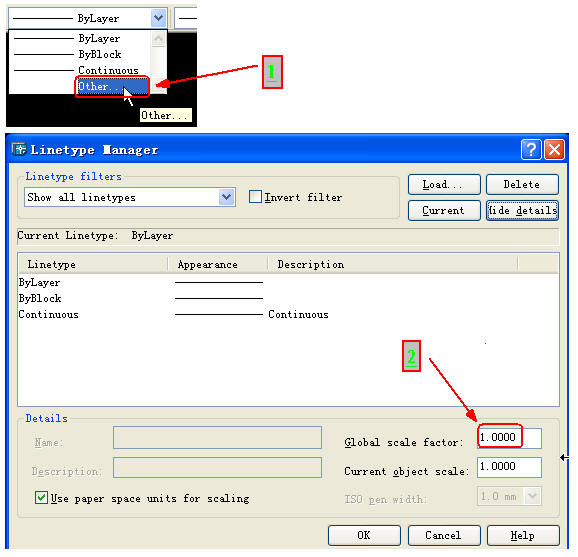
Task: Open the linetype ByLayer dropdown arrow
Action: (x=159, y=18)
